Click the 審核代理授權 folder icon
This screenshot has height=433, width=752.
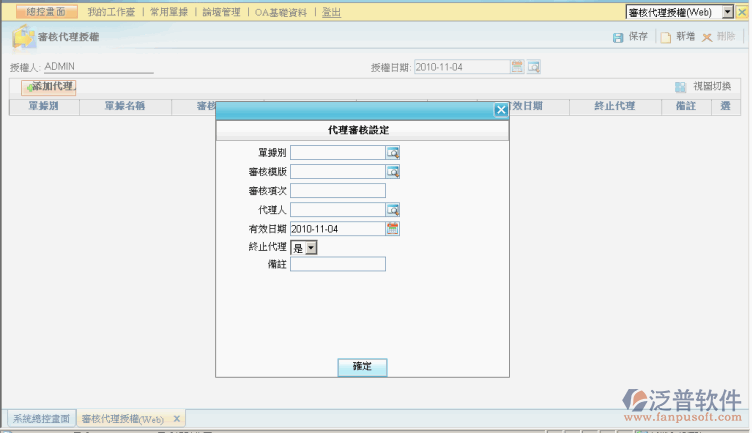click(x=24, y=36)
